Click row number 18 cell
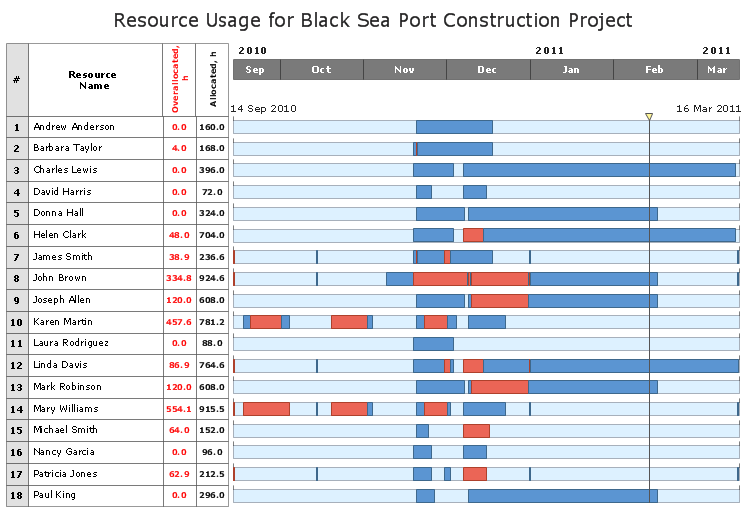The image size is (747, 510). pos(17,496)
